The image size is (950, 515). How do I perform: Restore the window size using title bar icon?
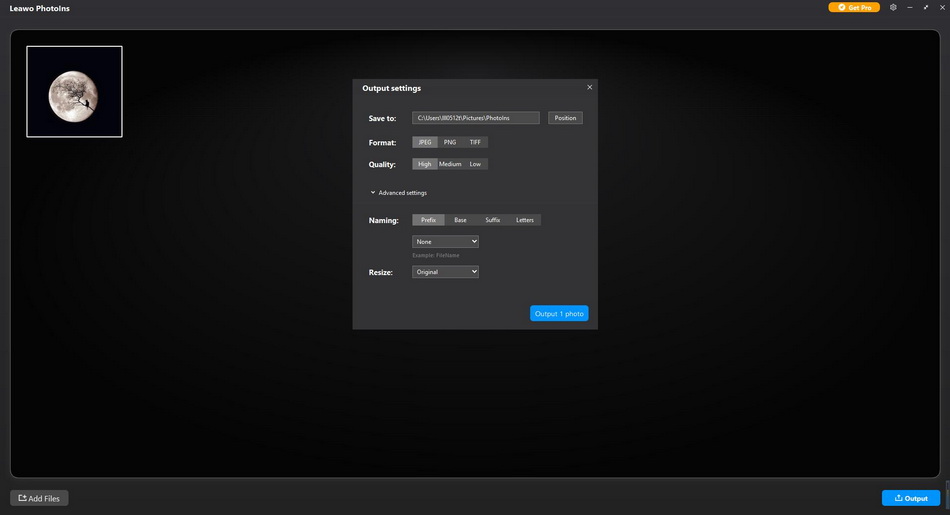pos(925,7)
